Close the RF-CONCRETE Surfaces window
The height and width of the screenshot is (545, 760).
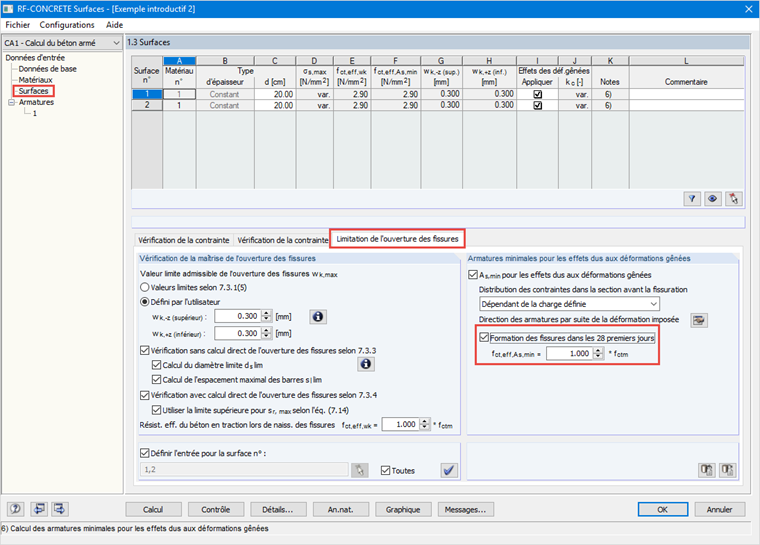click(749, 9)
